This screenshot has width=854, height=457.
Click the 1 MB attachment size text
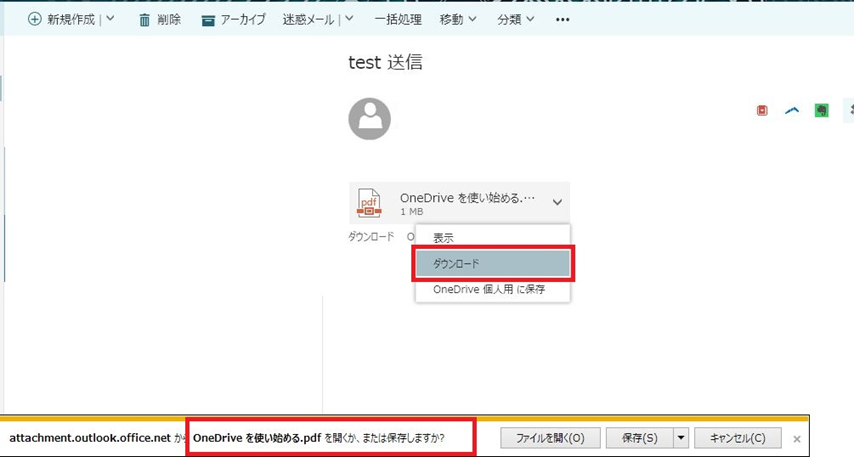pyautogui.click(x=412, y=212)
